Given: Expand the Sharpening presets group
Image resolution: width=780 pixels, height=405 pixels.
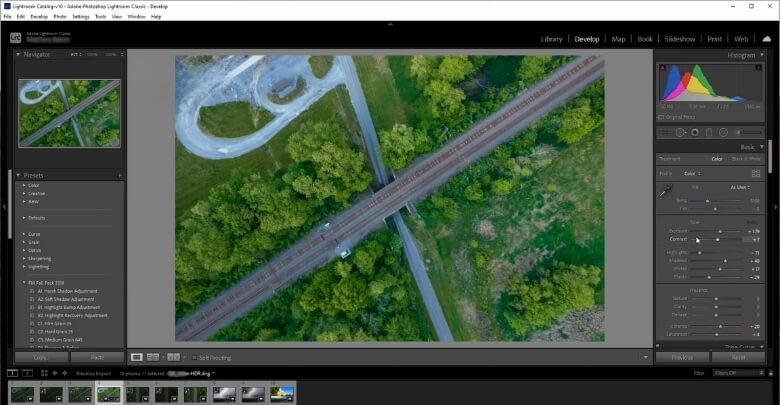Looking at the screenshot, I should [24, 259].
